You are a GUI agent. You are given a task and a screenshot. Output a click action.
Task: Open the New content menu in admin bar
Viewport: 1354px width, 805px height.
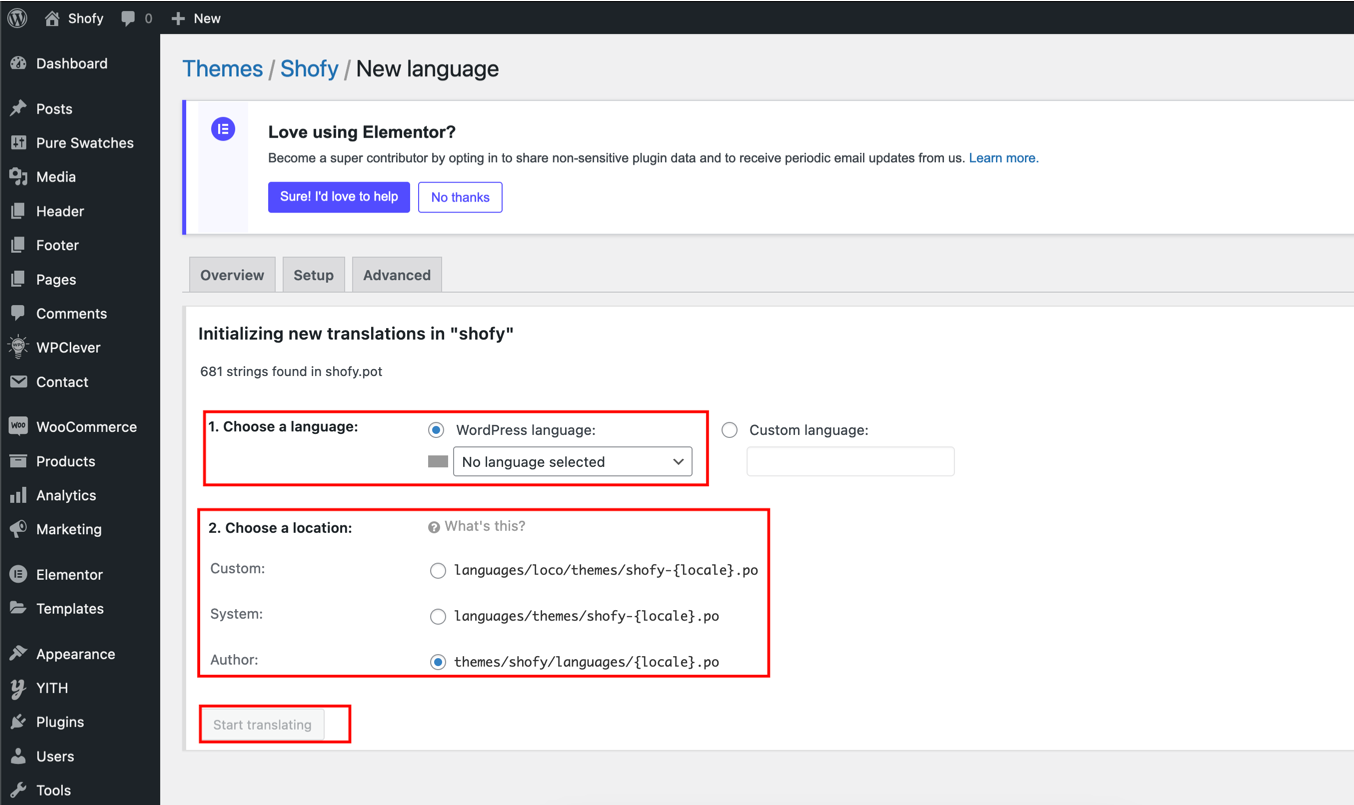(x=196, y=18)
